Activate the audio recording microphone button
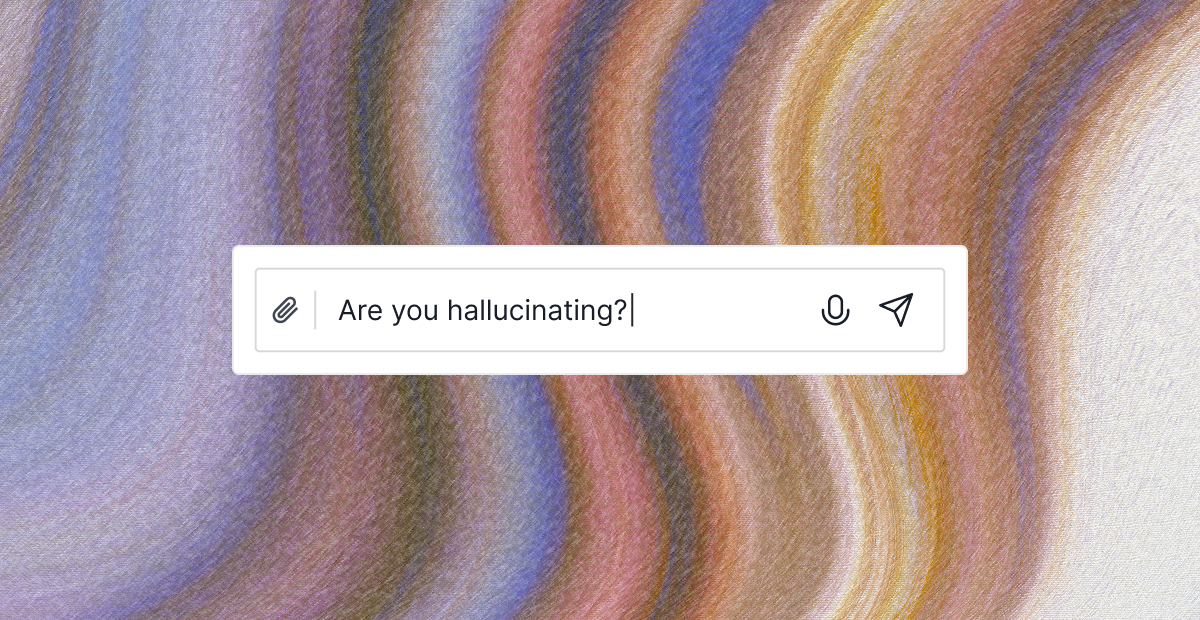Viewport: 1200px width, 620px height. 835,310
